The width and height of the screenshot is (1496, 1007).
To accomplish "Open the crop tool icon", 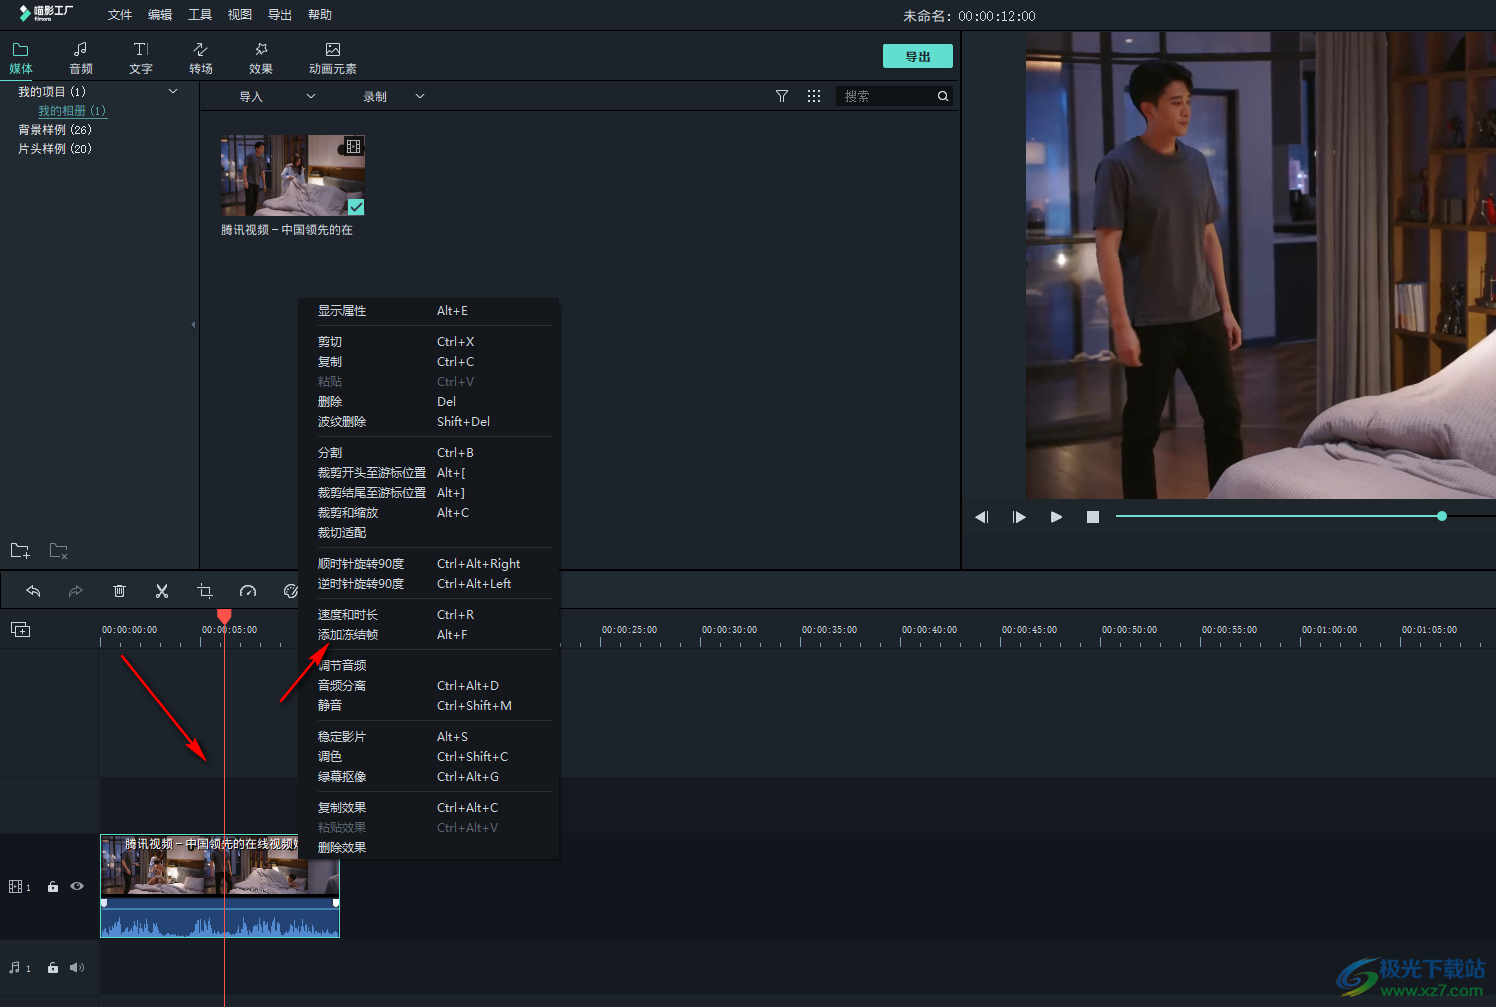I will tap(205, 591).
